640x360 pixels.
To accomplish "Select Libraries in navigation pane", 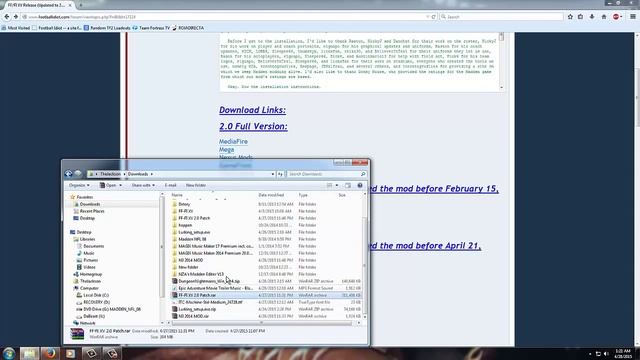I will [x=87, y=239].
